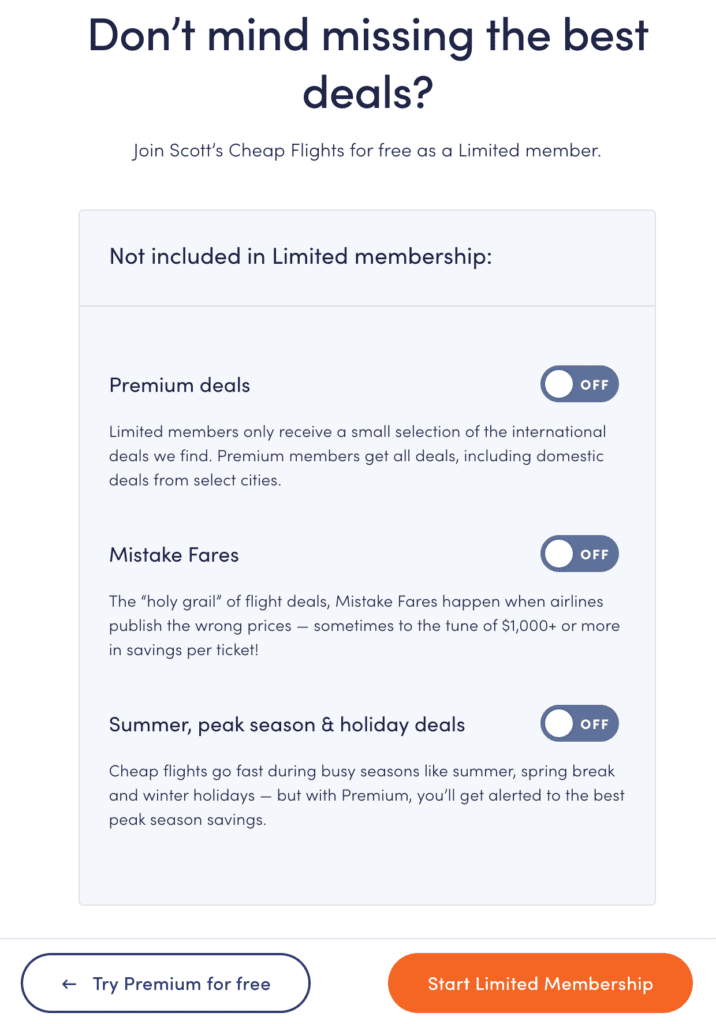Screen dimensions: 716x1024
Task: Click the white knob on Mistake Fares switch
Action: (x=559, y=554)
